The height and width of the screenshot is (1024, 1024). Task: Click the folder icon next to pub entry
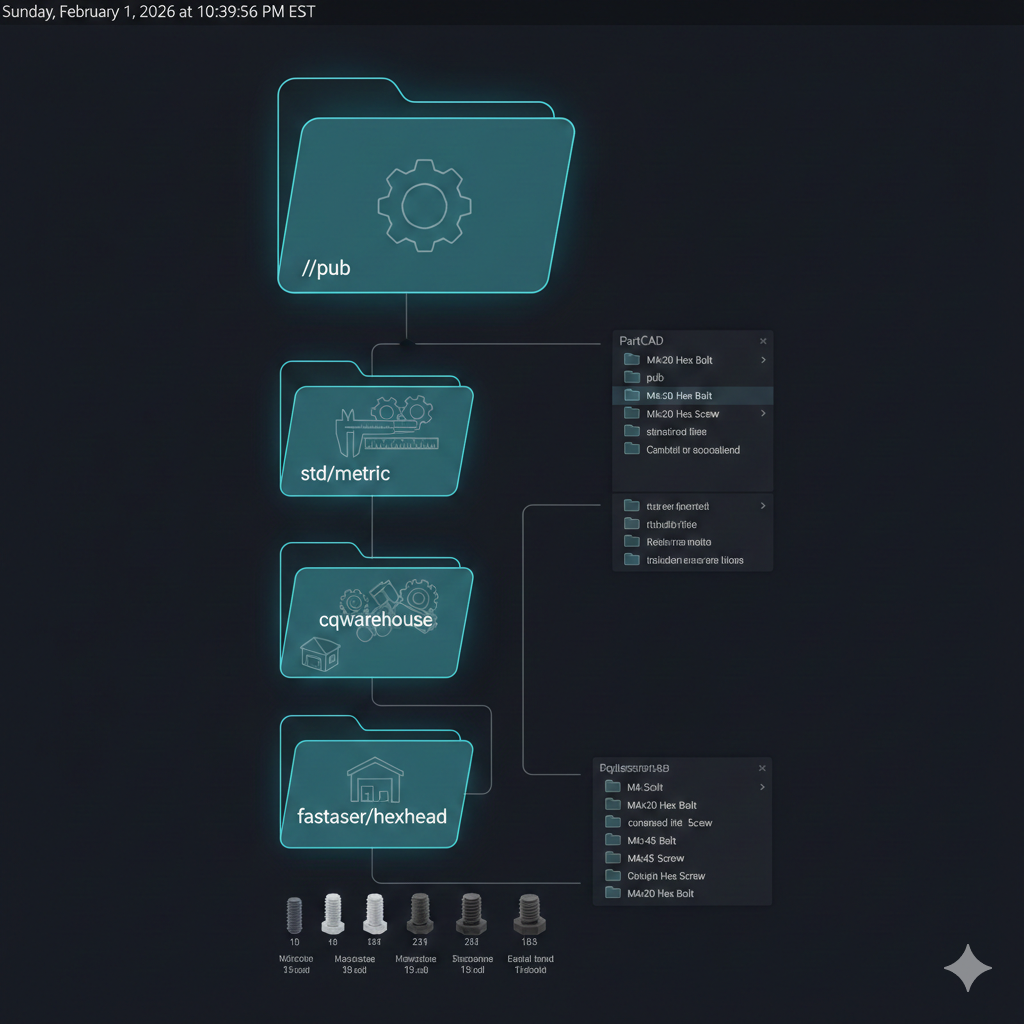631,377
